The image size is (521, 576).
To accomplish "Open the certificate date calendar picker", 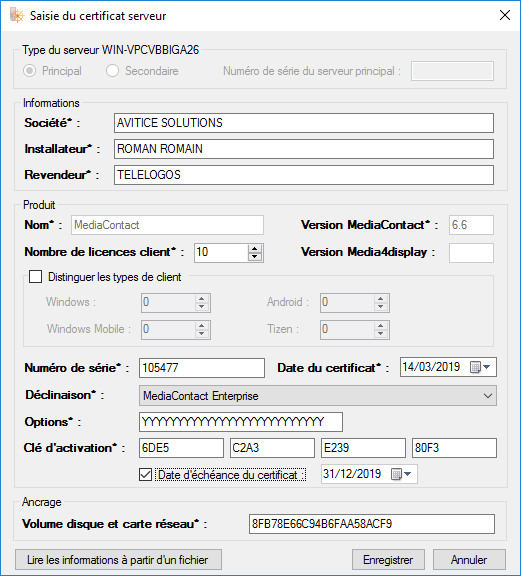I will (480, 367).
